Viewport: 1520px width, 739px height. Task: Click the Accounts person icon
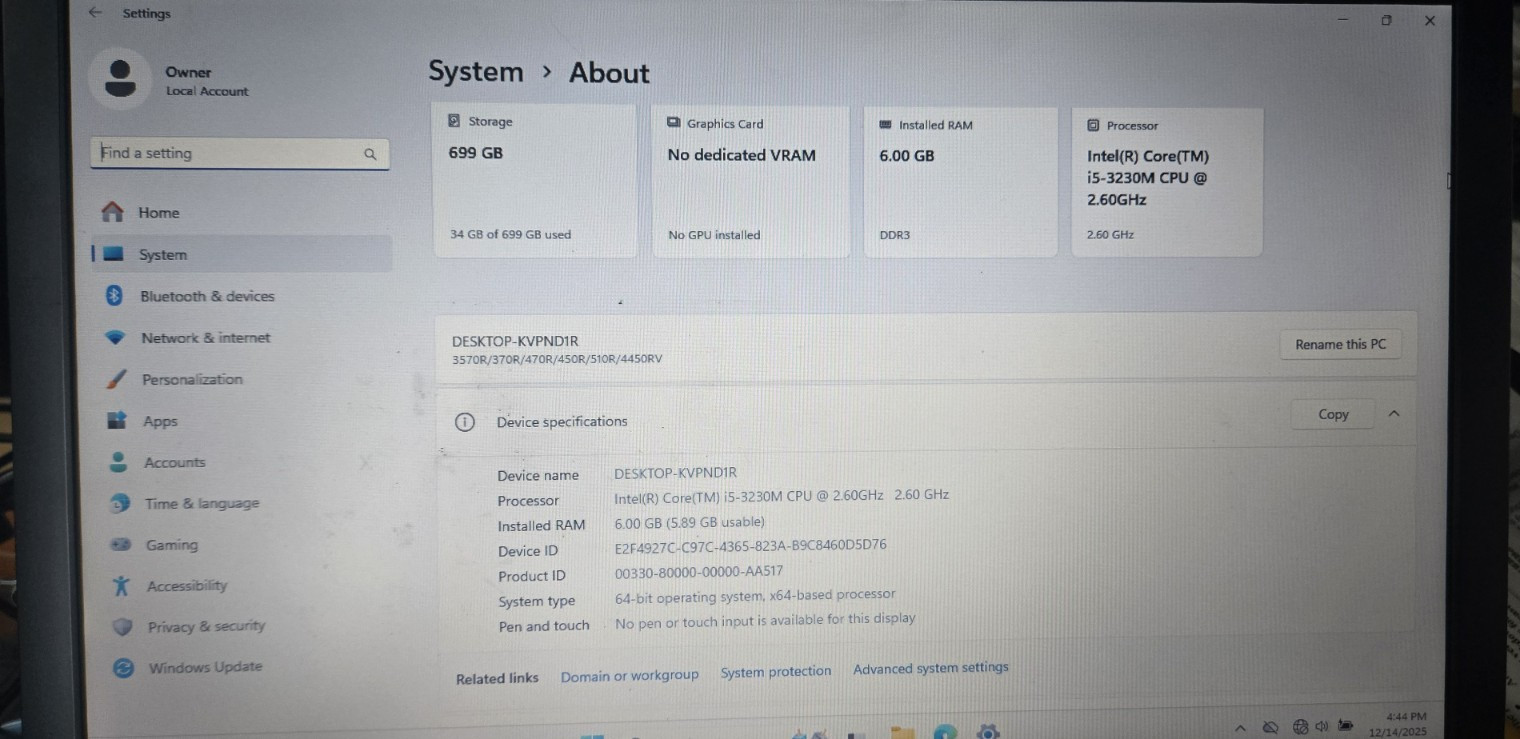(x=118, y=462)
